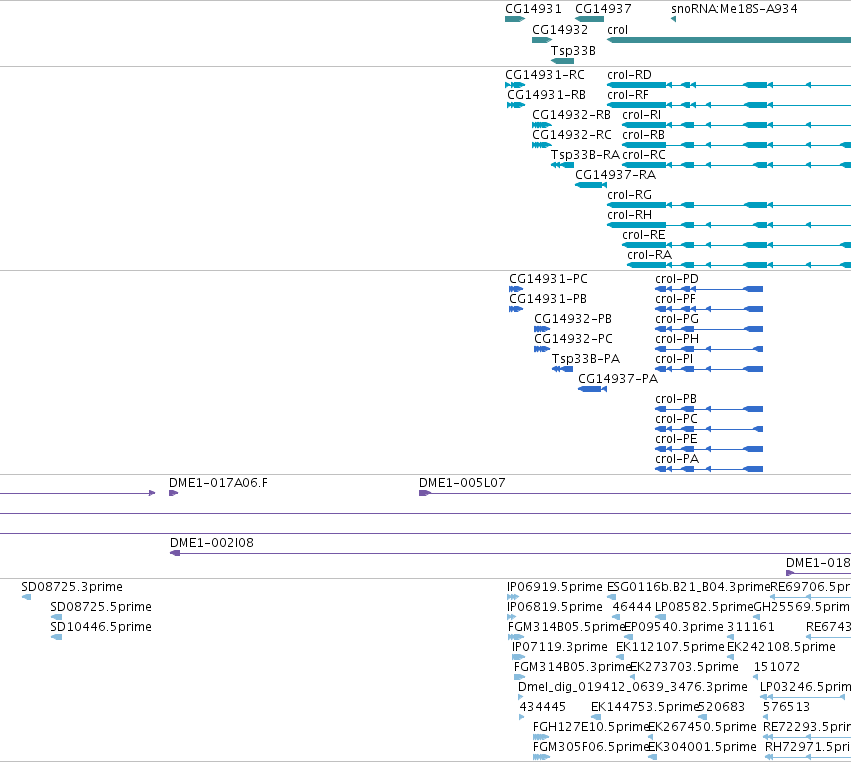Select the crol-RI transcript label
The height and width of the screenshot is (762, 851).
coord(642,115)
